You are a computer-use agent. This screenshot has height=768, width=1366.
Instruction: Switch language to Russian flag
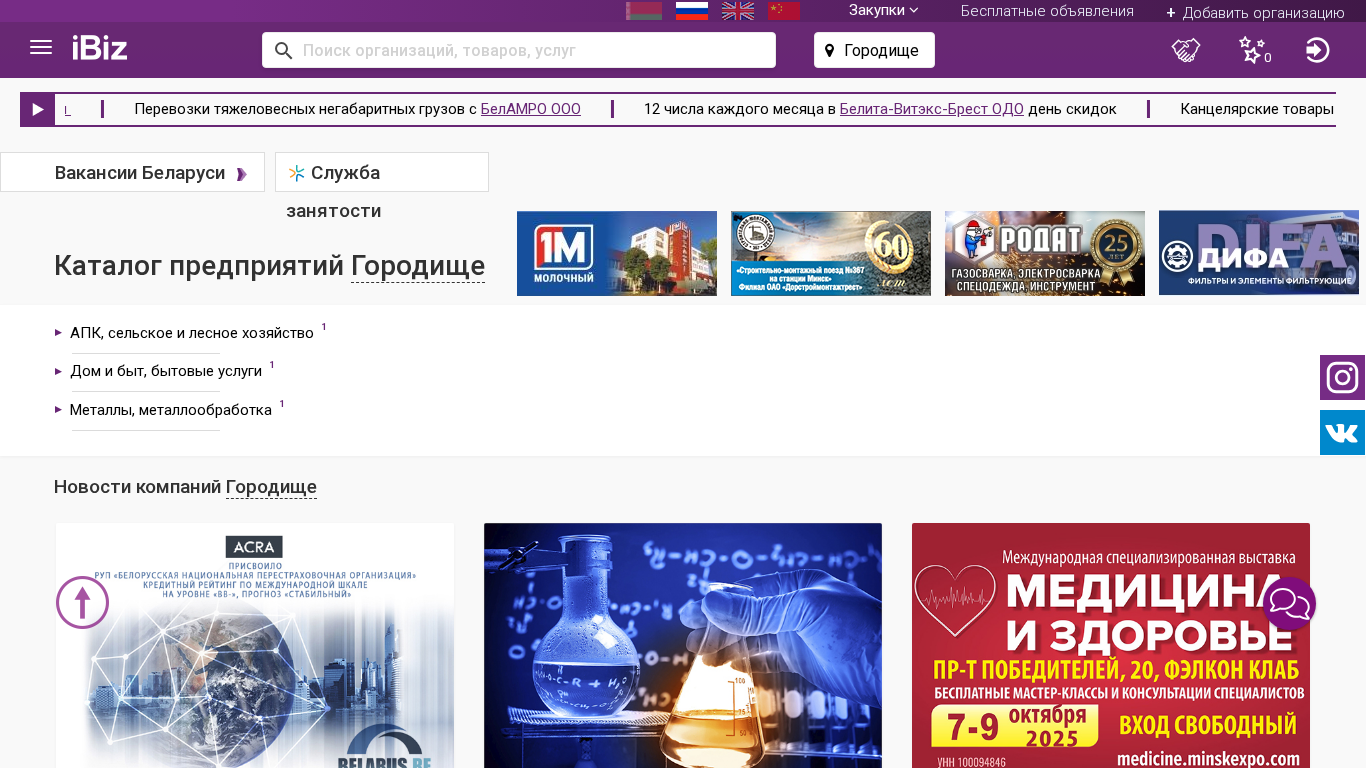(692, 11)
